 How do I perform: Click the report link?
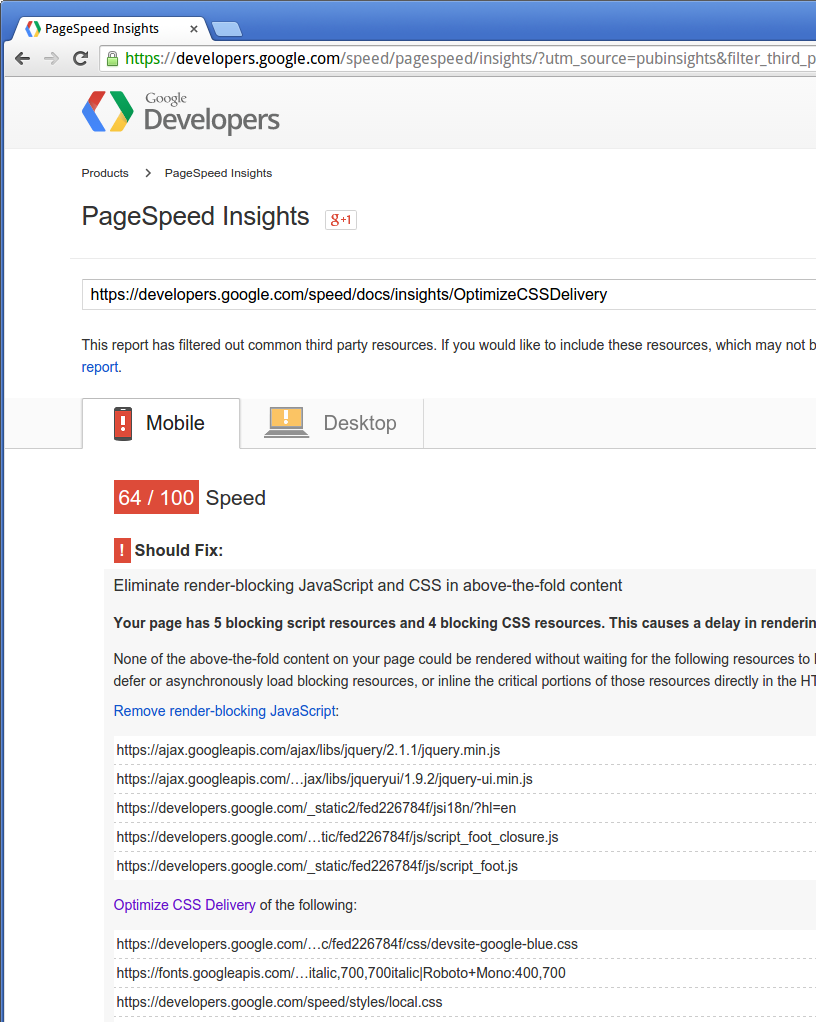100,367
